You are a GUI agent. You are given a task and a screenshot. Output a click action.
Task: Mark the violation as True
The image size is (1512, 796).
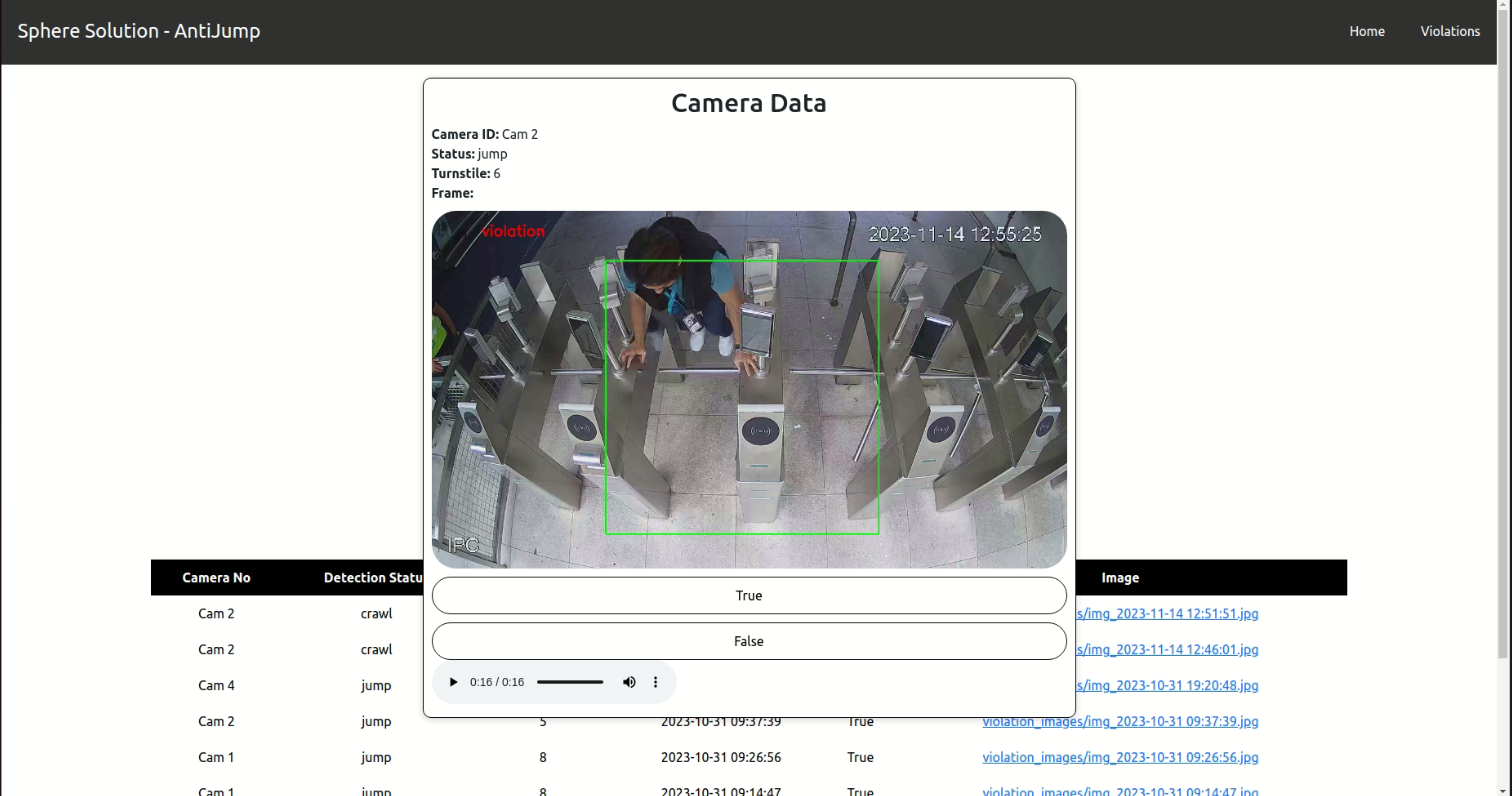[749, 595]
